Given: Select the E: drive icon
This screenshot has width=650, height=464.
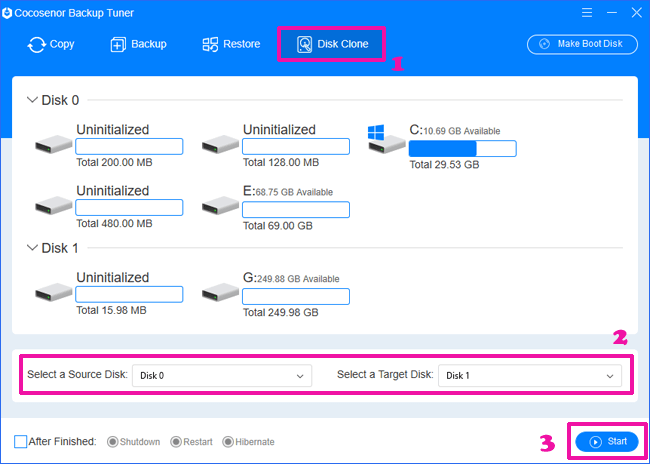Looking at the screenshot, I should click(220, 205).
